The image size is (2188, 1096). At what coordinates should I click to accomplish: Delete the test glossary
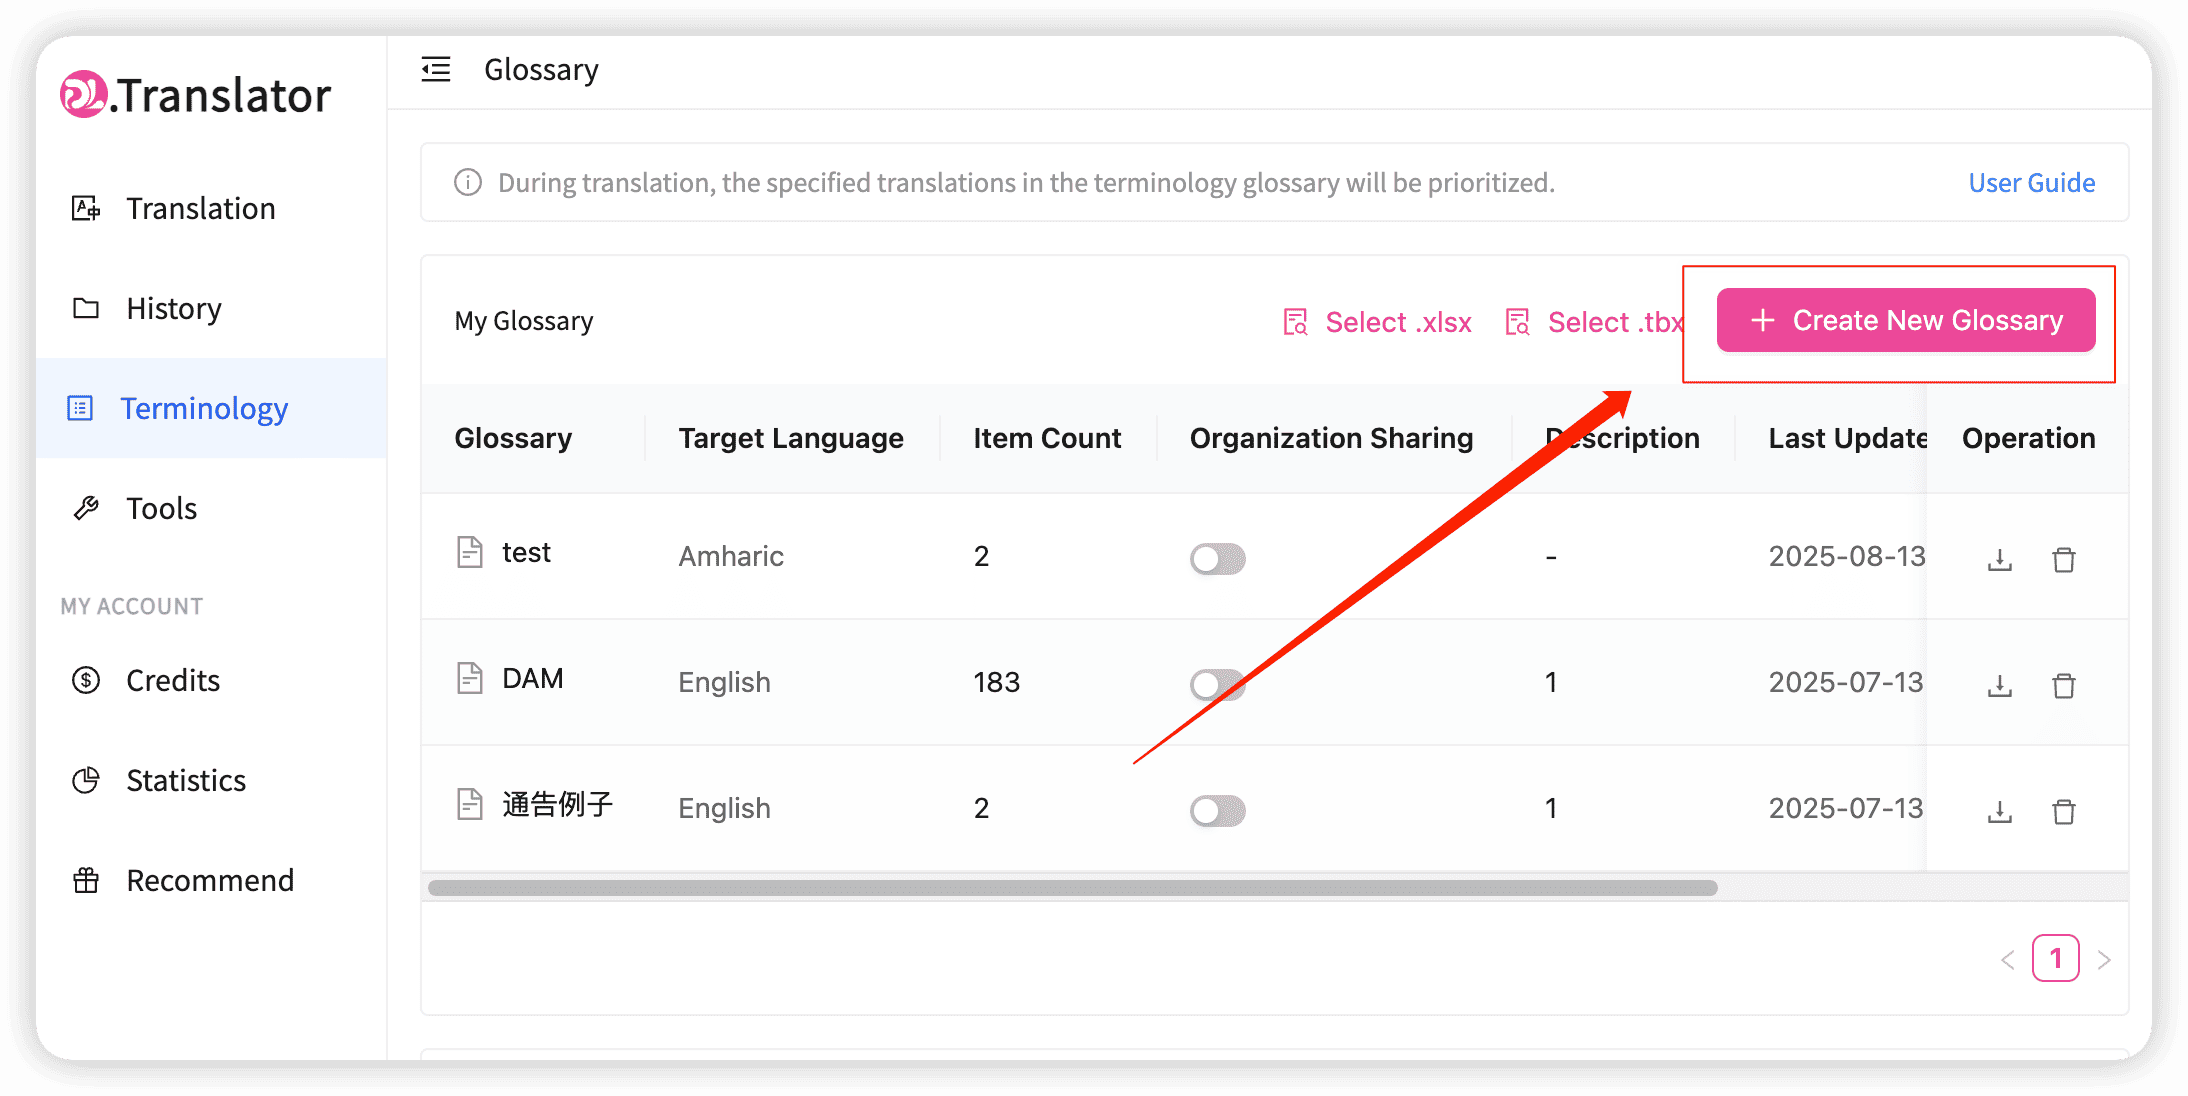coord(2064,560)
